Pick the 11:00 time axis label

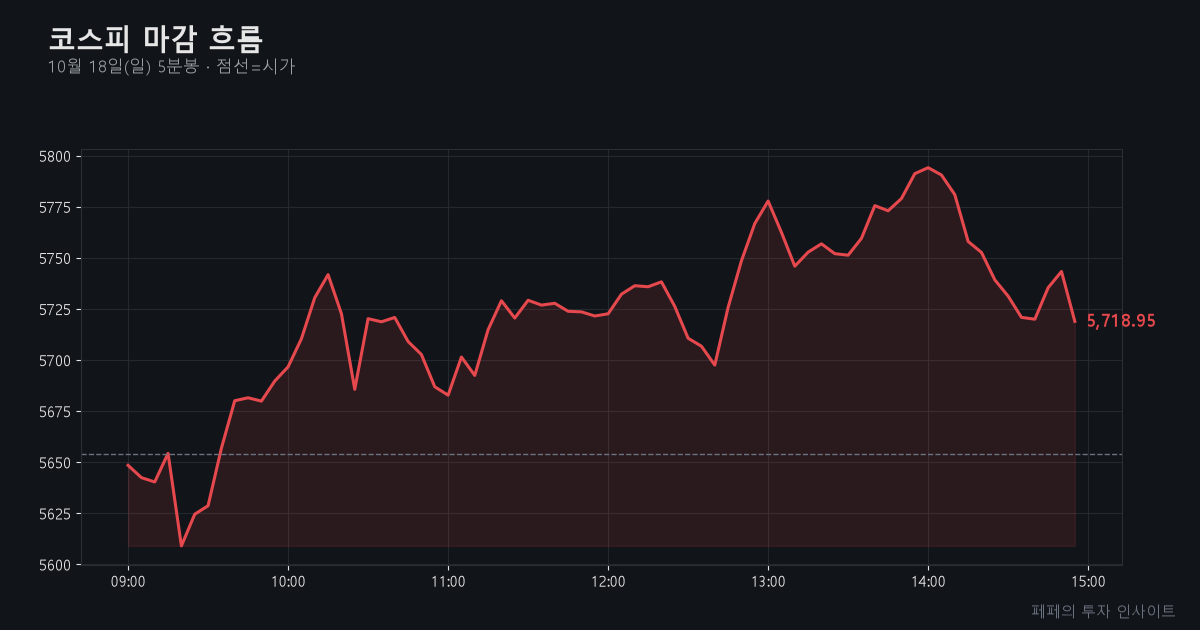point(448,581)
